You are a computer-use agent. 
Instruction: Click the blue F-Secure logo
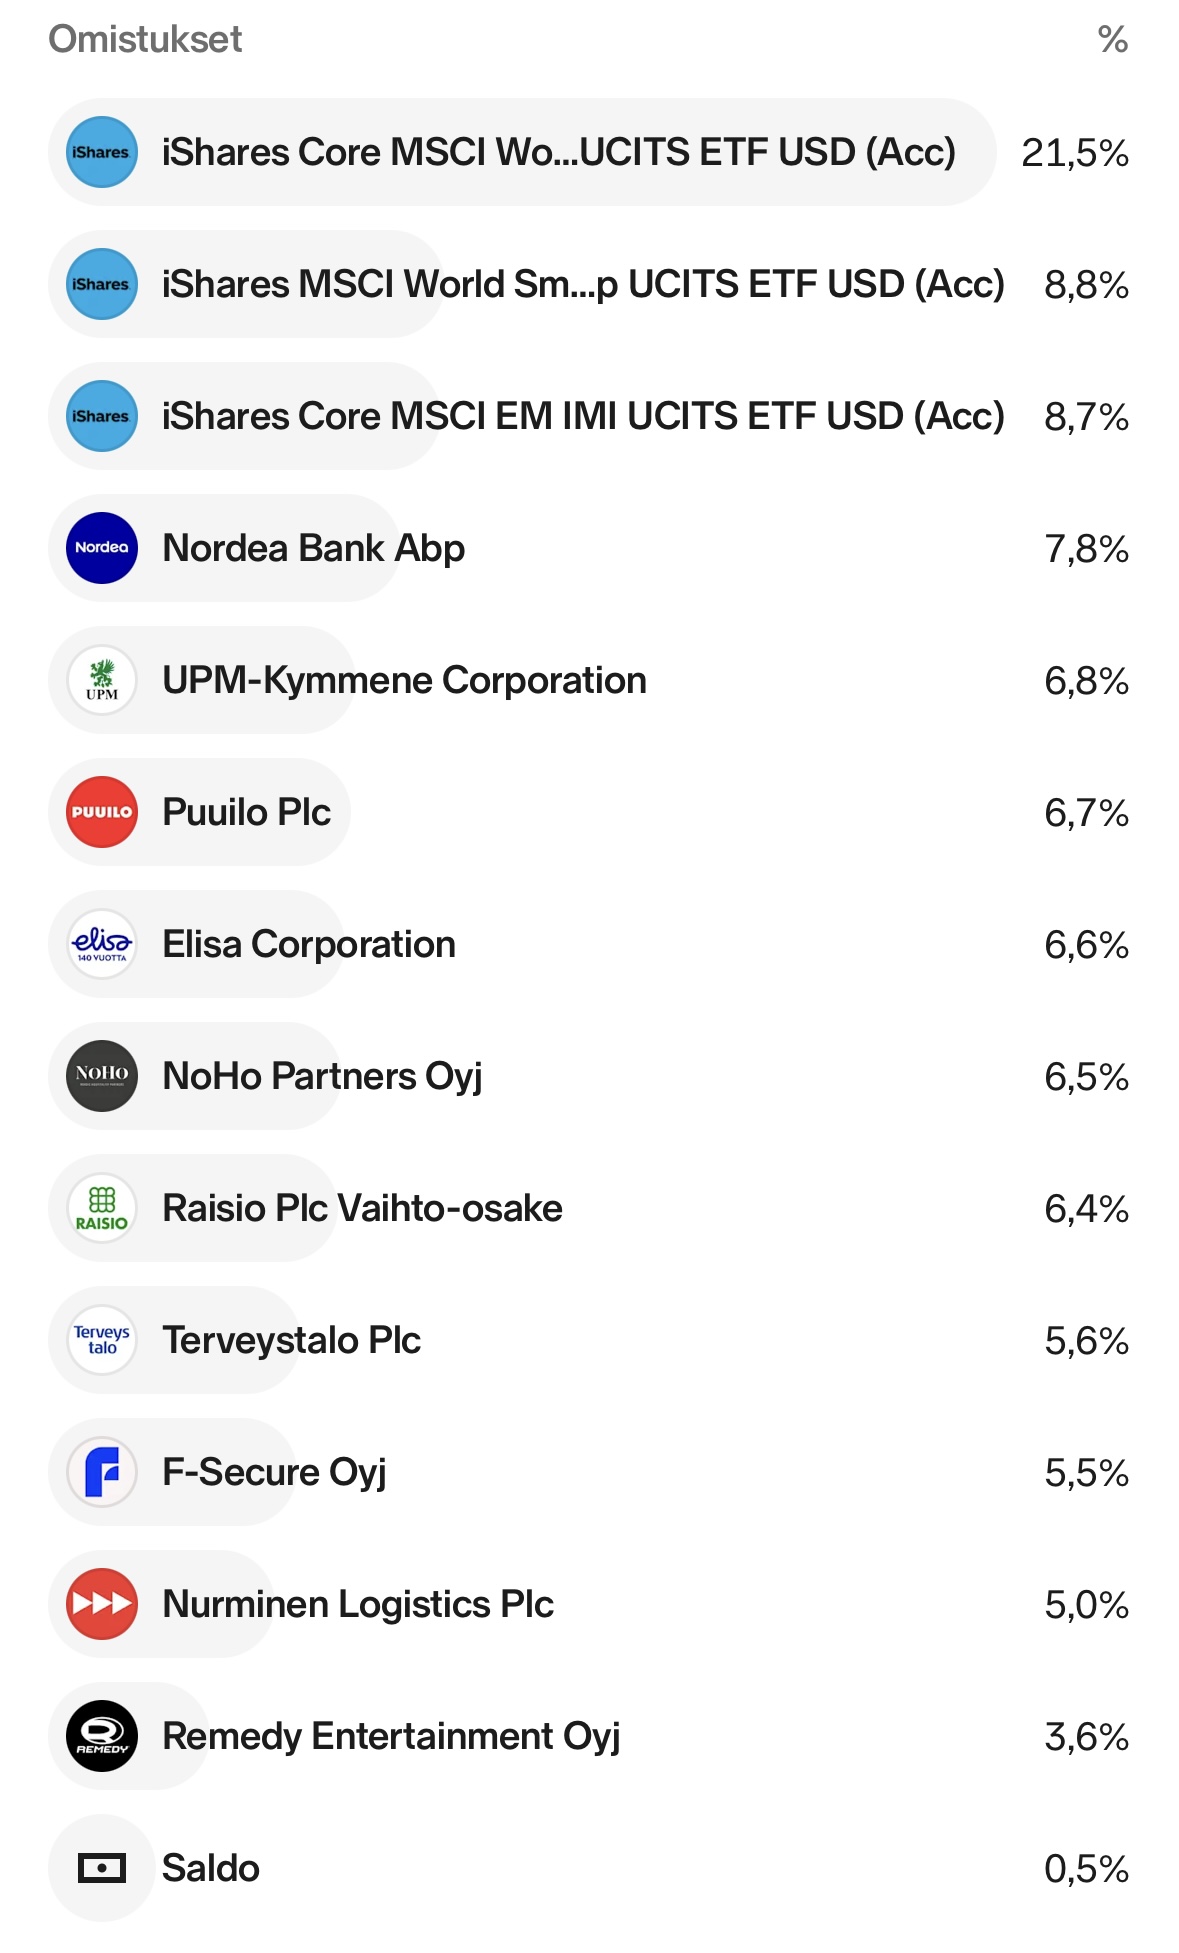click(x=102, y=1472)
